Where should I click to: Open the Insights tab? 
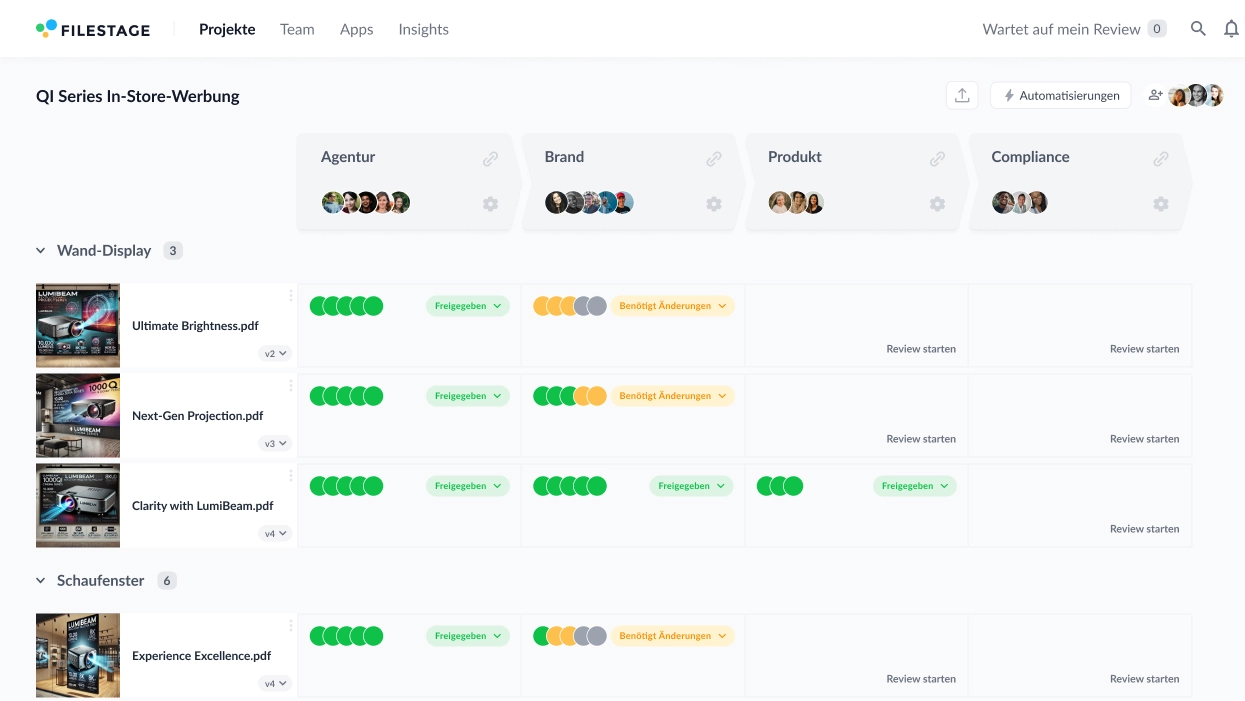pos(423,29)
